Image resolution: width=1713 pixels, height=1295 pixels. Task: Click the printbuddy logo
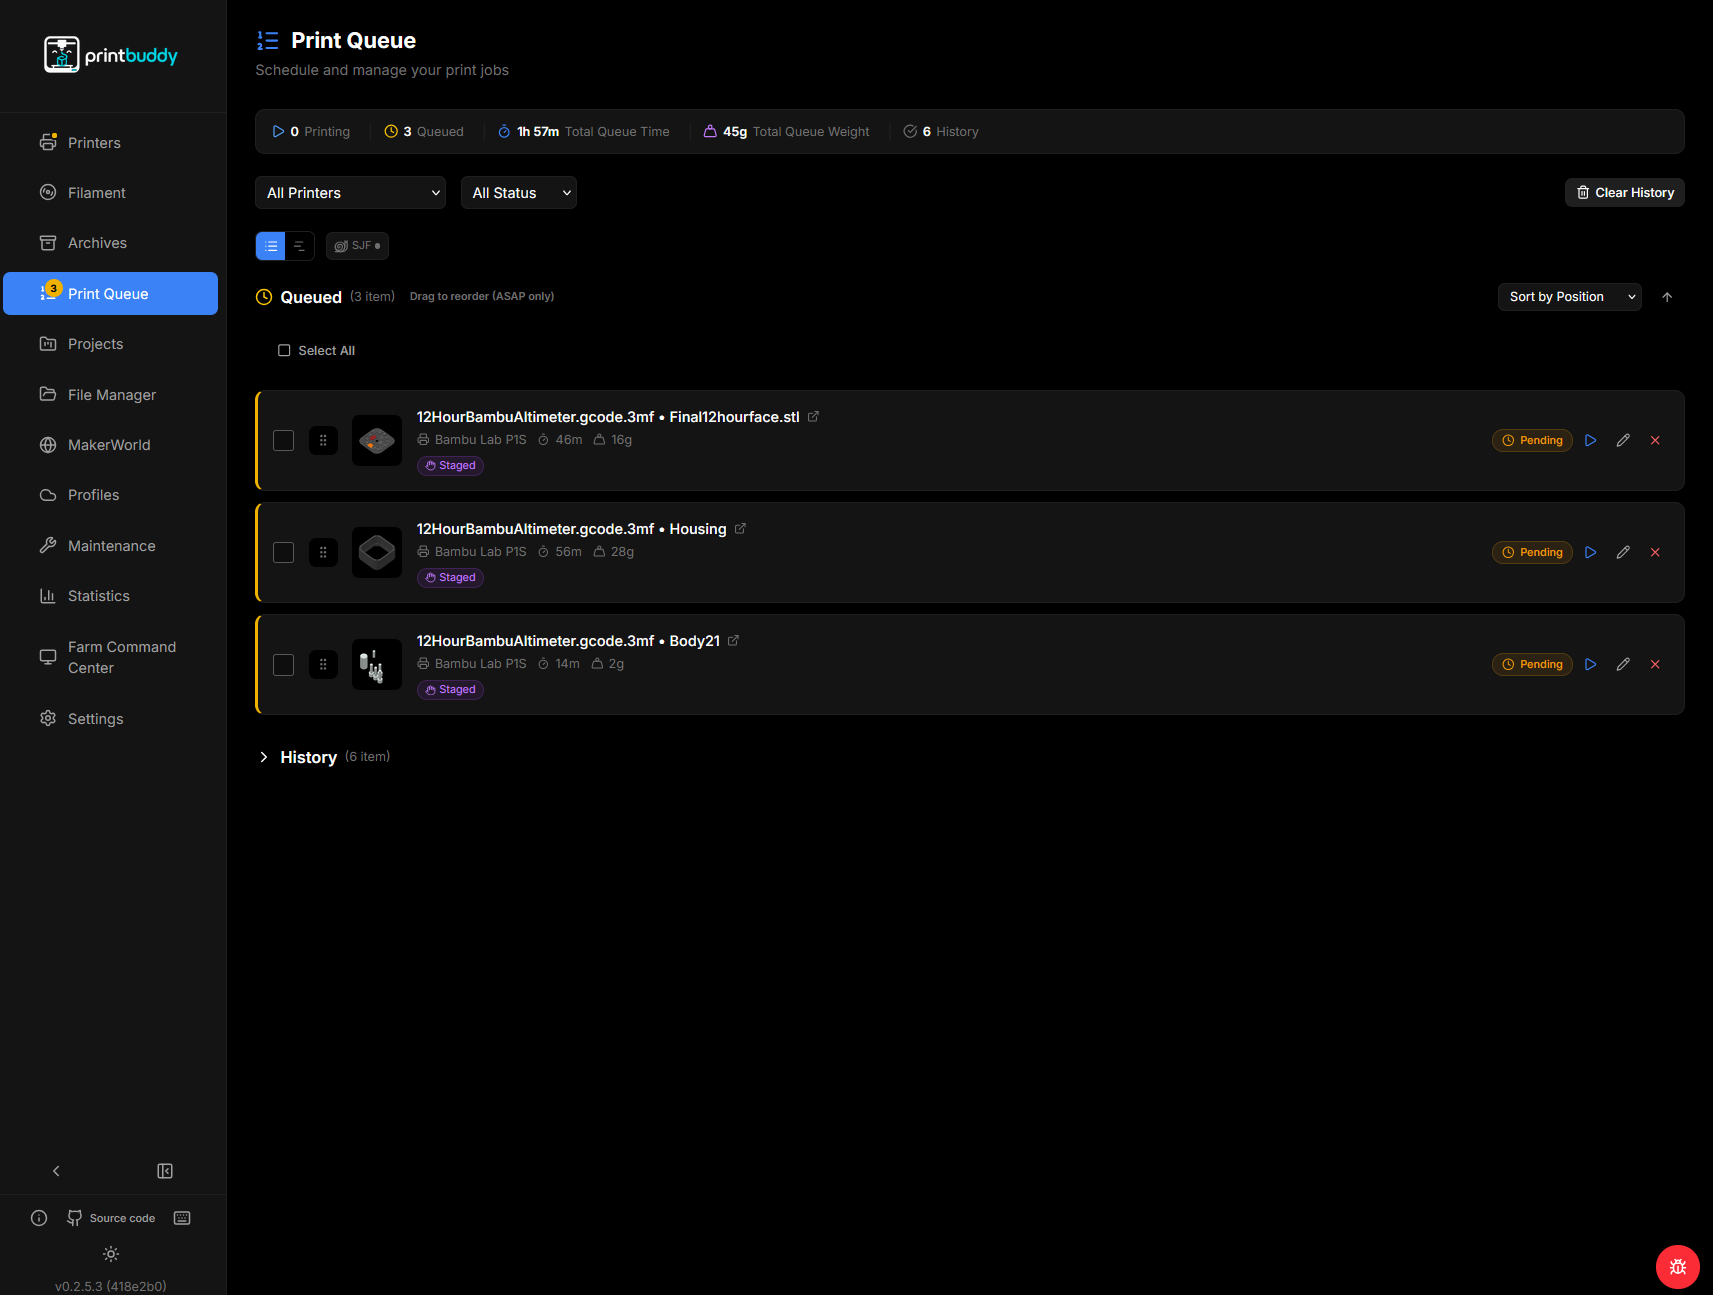coord(111,55)
